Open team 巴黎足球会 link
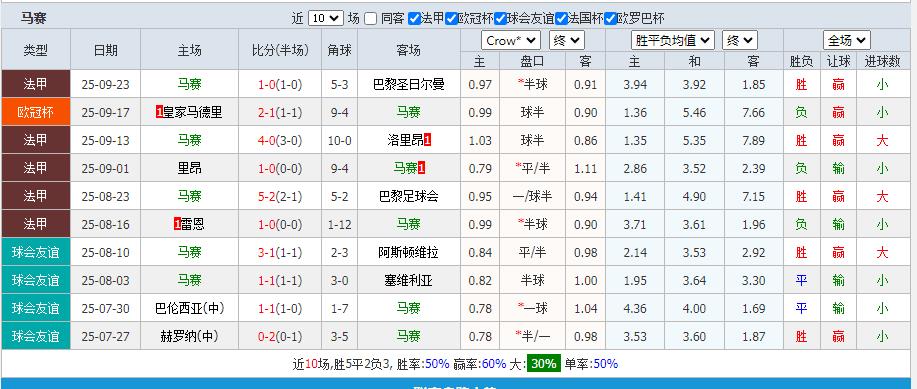 click(409, 197)
